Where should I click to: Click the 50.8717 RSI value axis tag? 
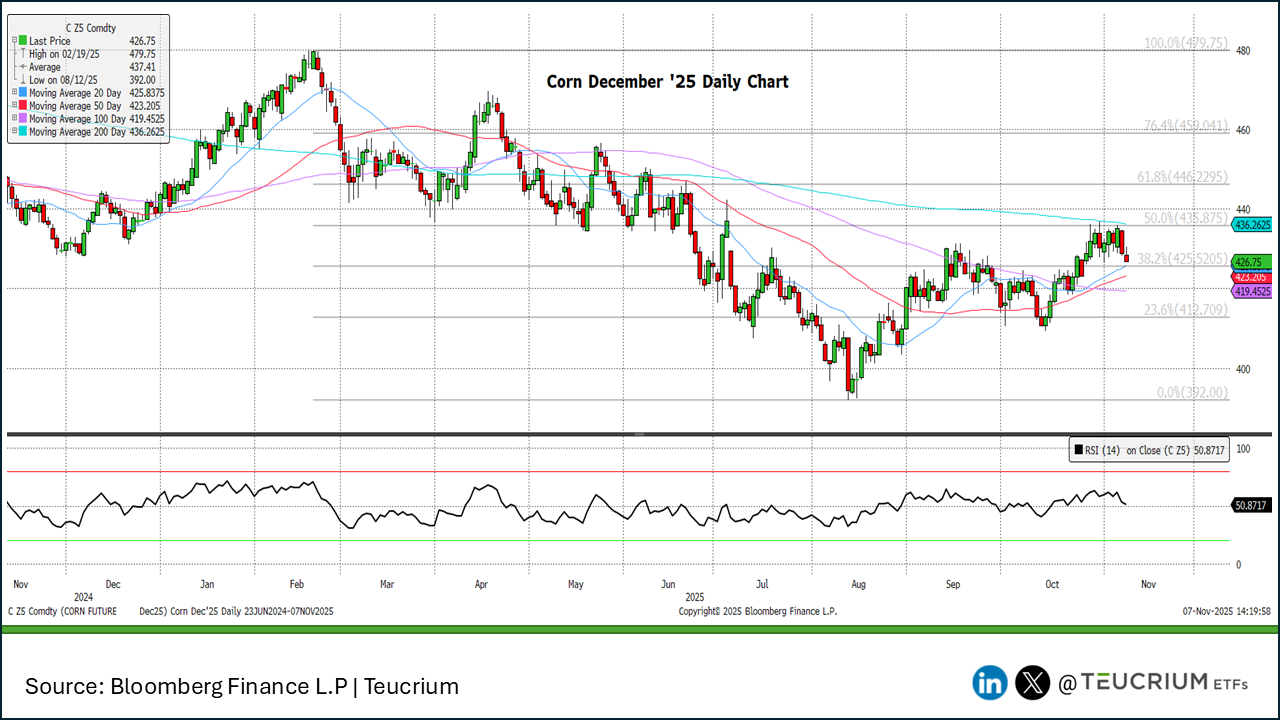coord(1251,506)
